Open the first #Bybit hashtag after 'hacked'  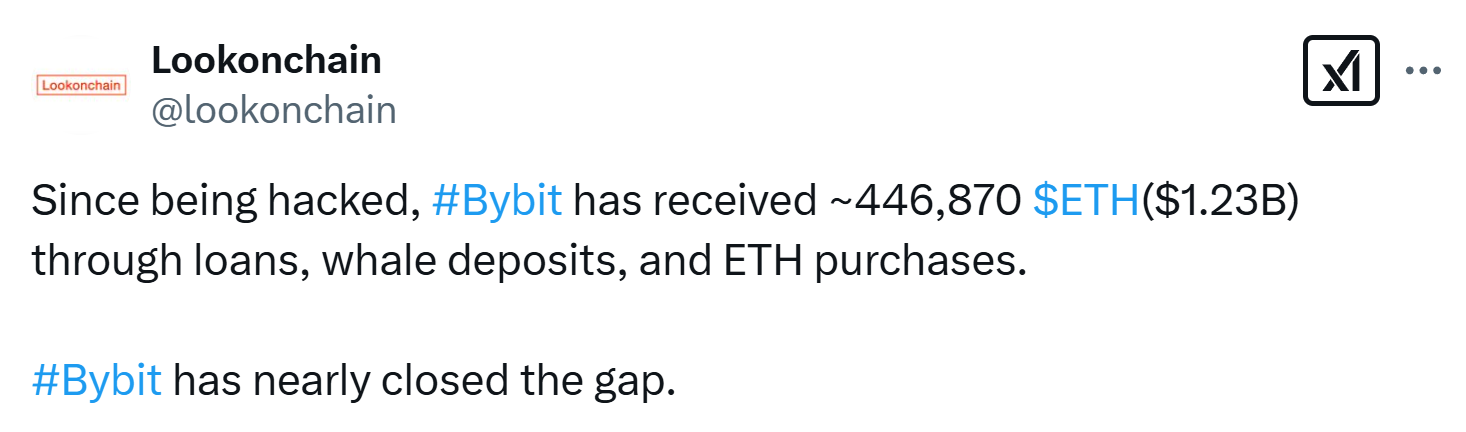(x=497, y=203)
